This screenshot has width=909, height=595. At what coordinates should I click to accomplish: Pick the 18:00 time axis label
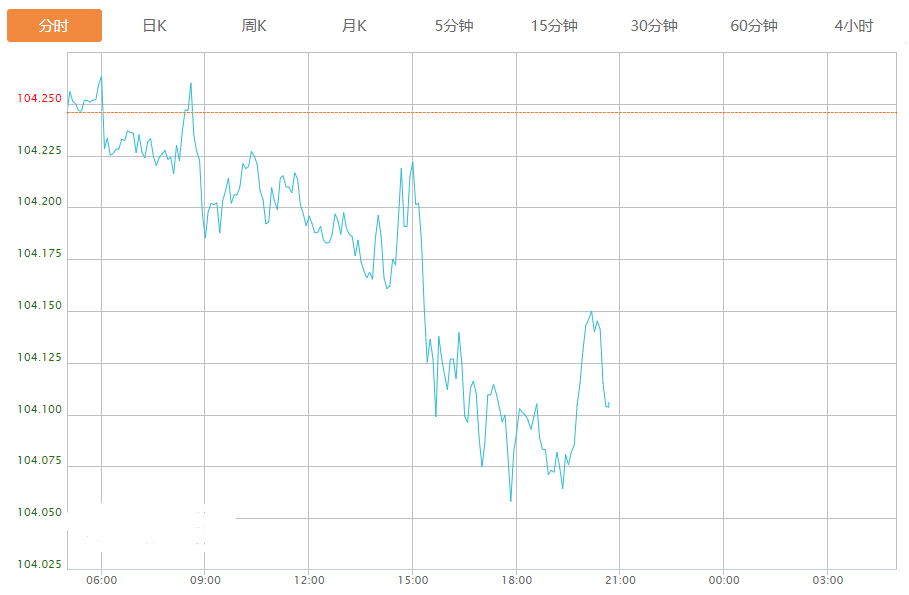516,580
